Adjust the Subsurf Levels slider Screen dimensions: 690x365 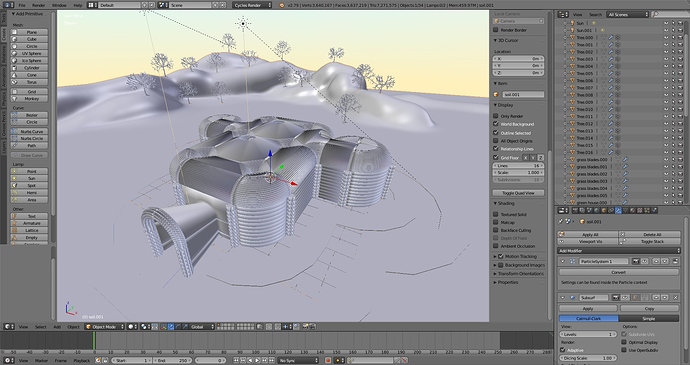click(588, 334)
